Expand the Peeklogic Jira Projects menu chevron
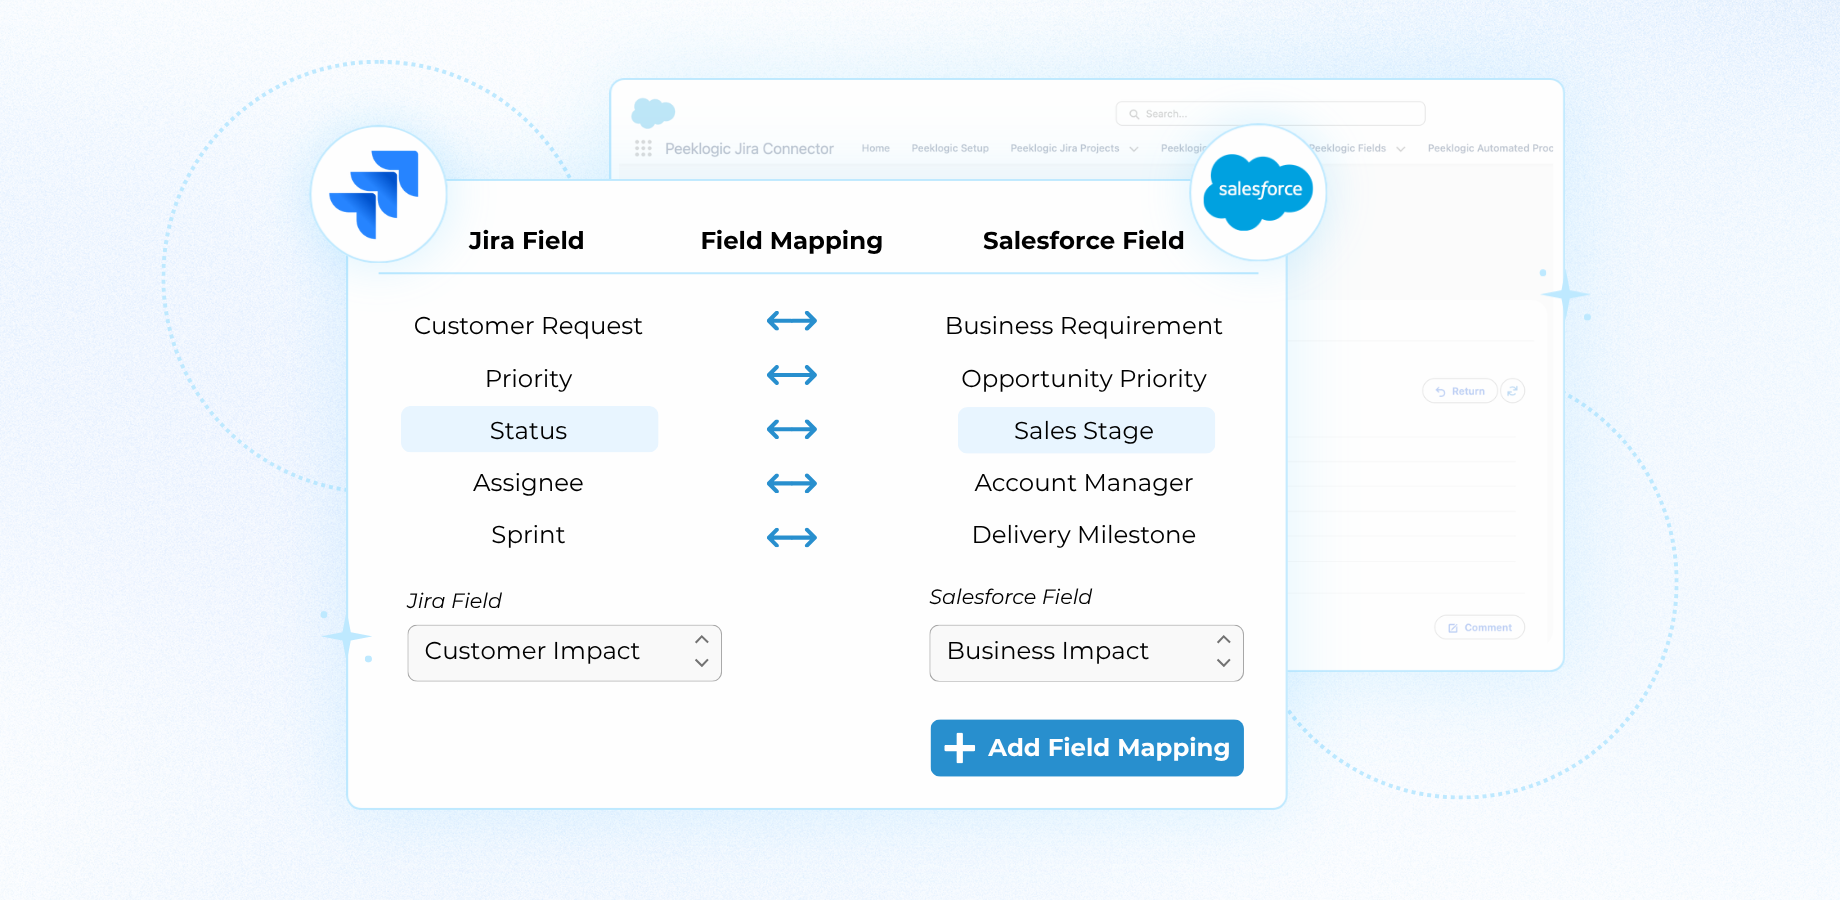1840x900 pixels. point(1134,149)
